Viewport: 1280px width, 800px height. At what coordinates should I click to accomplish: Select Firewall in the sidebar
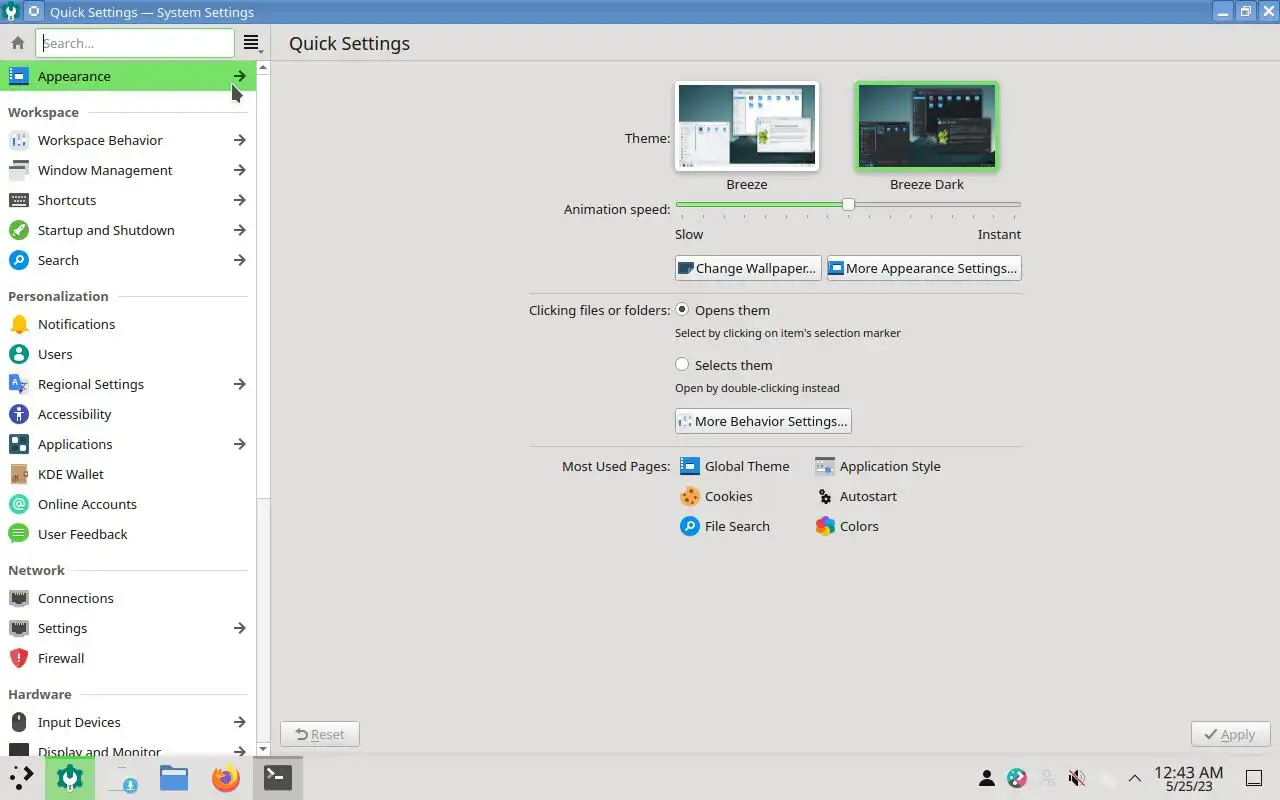128,658
